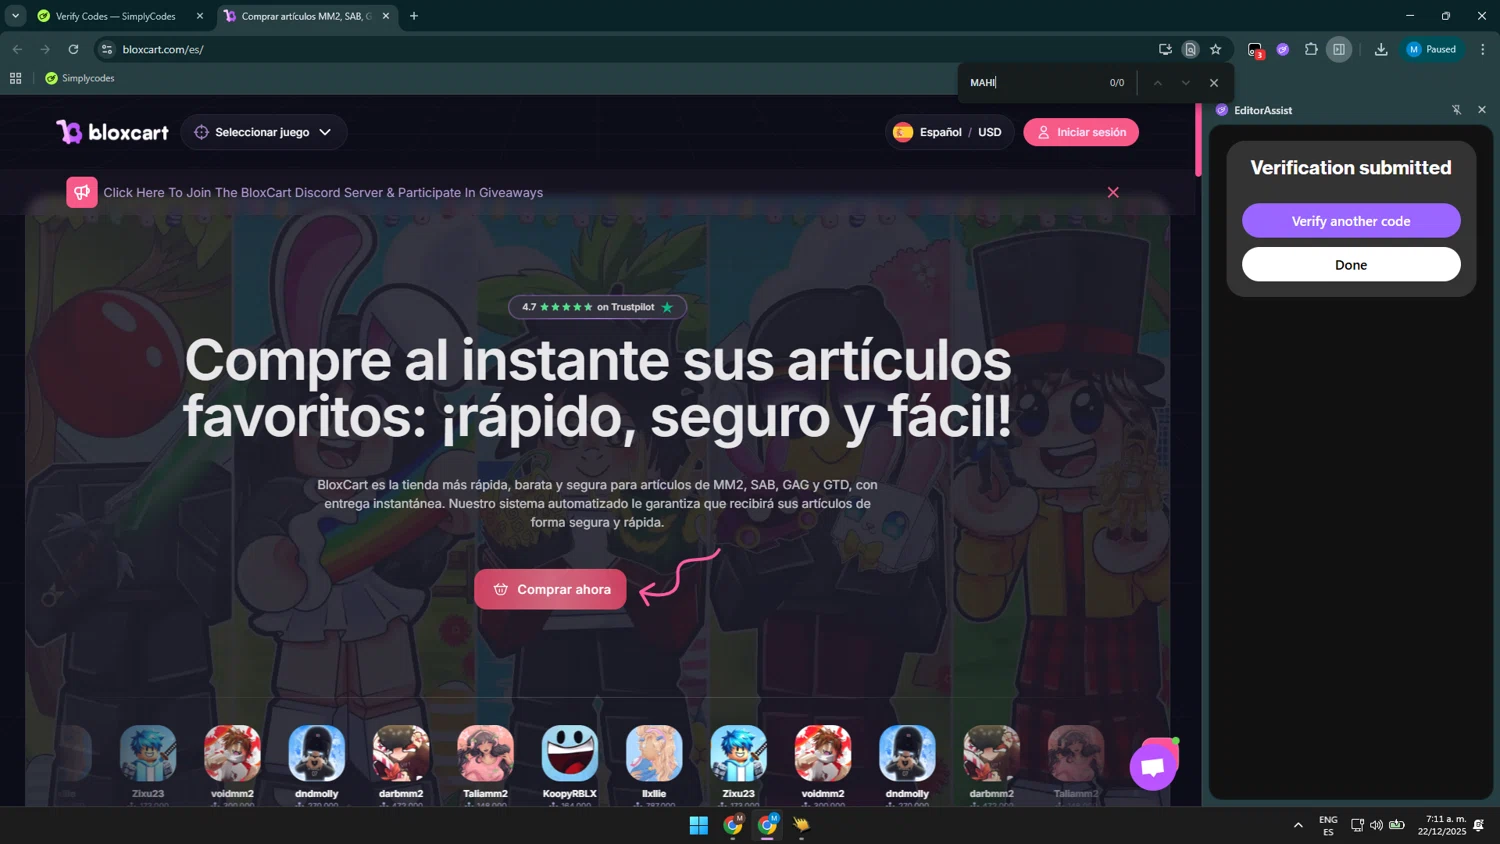Select the Comprar artículos MM2 tab
The image size is (1500, 844).
305,16
